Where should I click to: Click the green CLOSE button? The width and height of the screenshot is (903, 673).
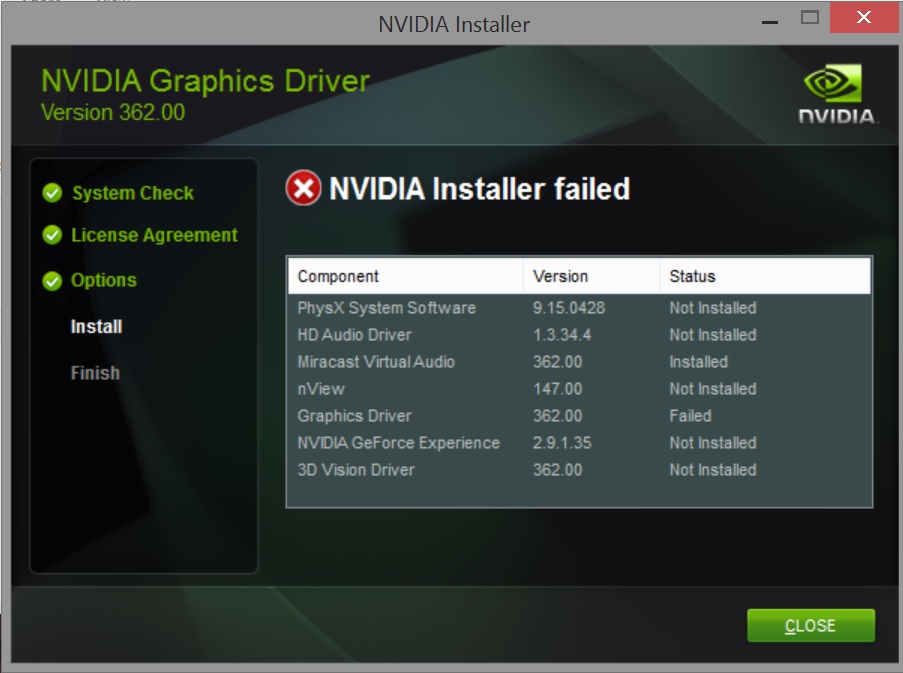(811, 625)
